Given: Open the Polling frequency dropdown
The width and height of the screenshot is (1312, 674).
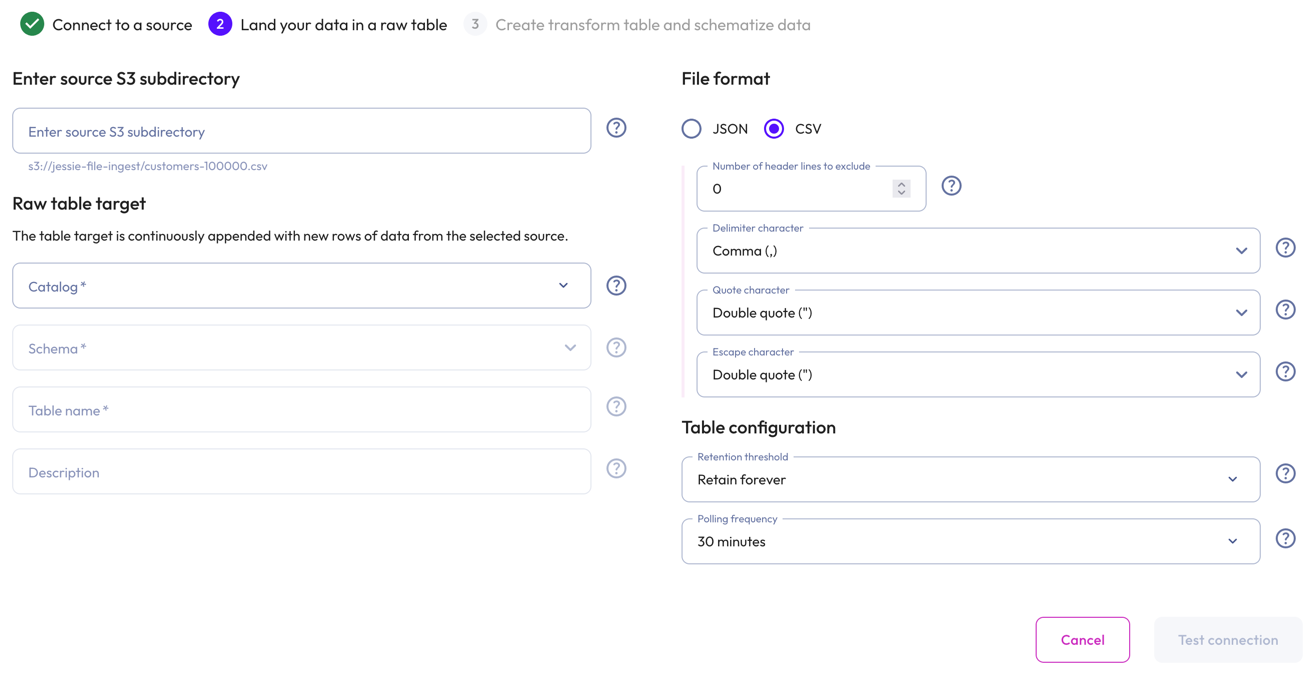Looking at the screenshot, I should coord(1233,541).
